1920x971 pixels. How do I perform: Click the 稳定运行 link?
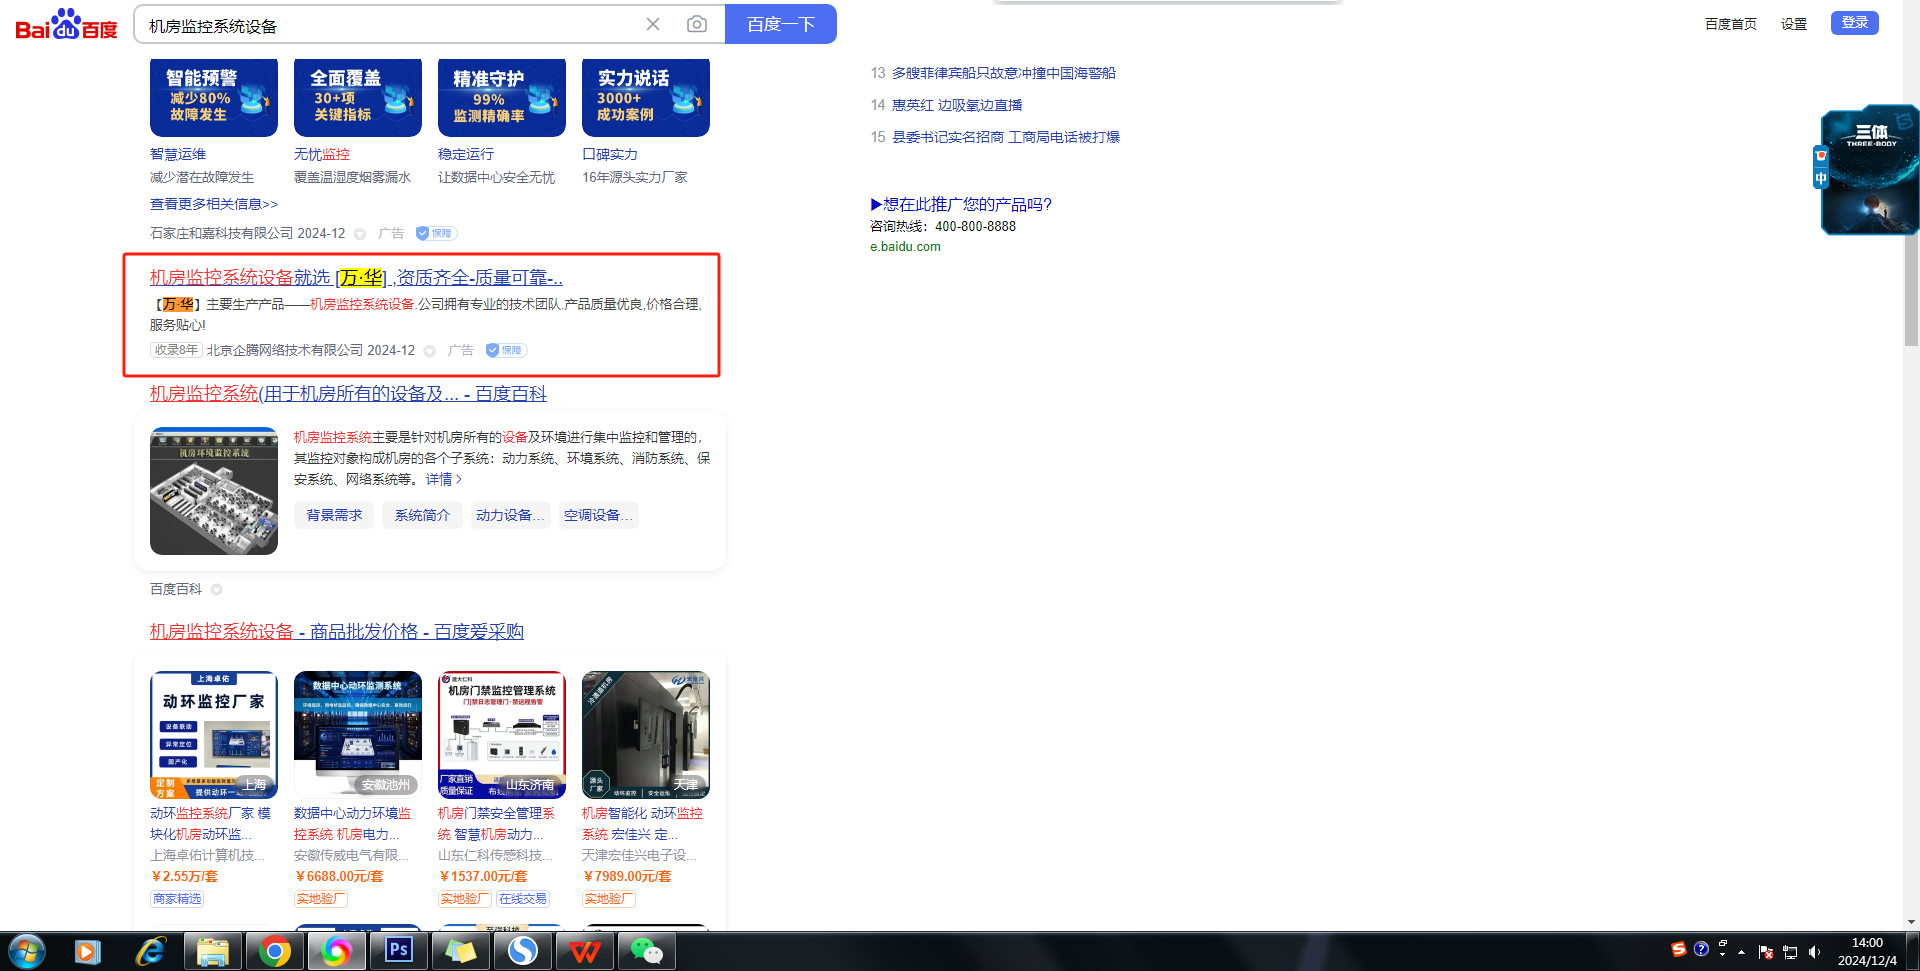[x=466, y=154]
